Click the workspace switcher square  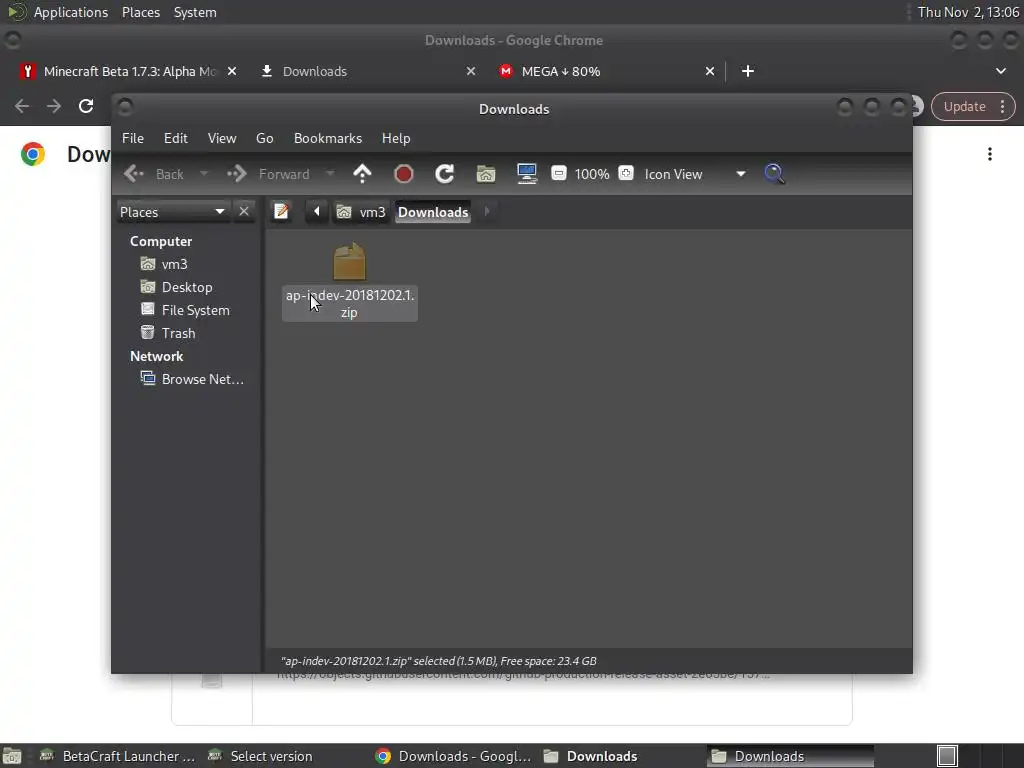point(947,756)
